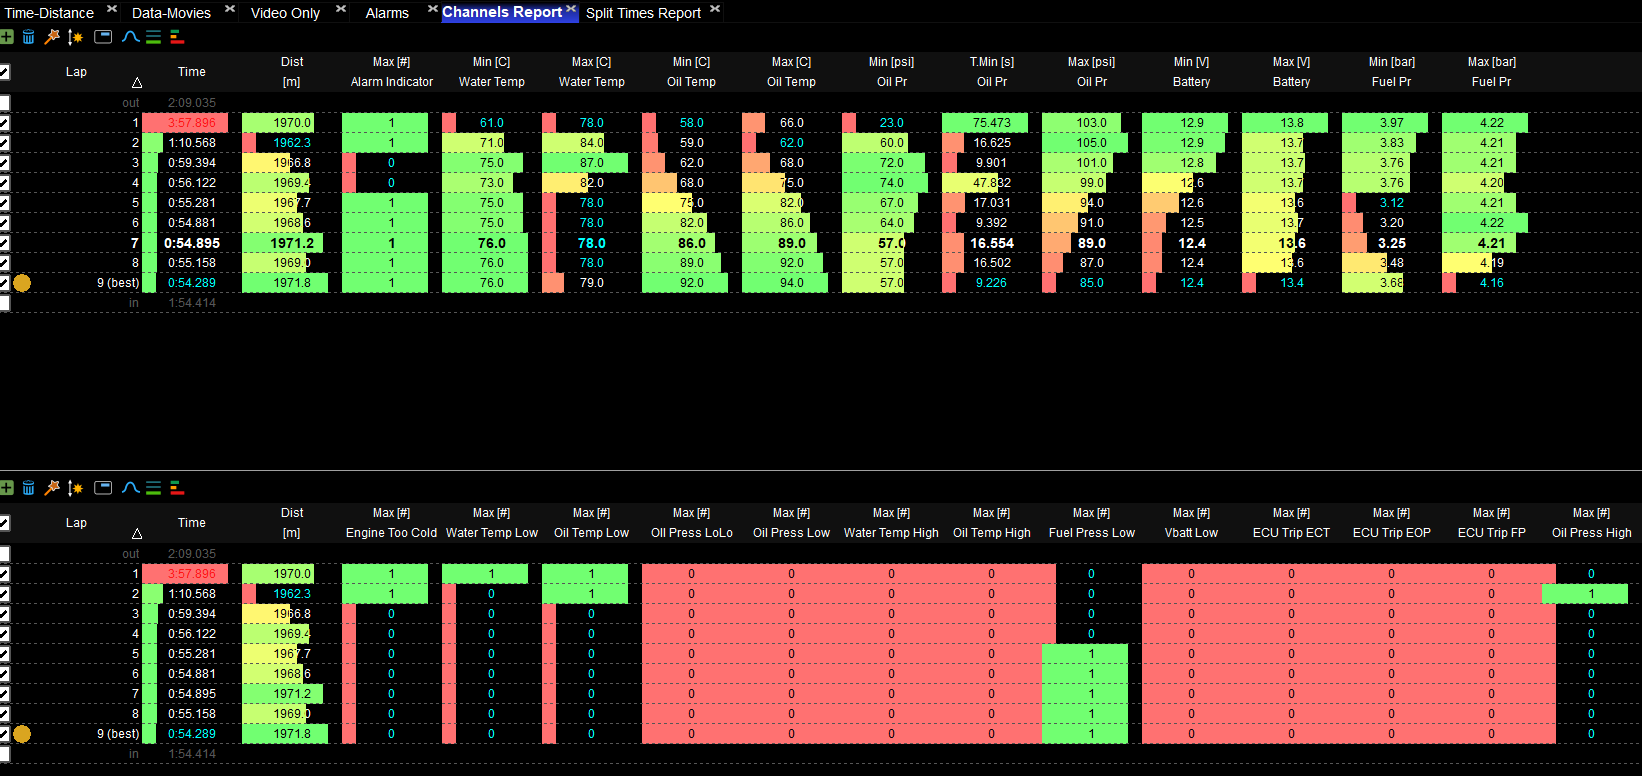Click the magic wand icon in upper report toolbar
This screenshot has height=776, width=1642.
[52, 37]
